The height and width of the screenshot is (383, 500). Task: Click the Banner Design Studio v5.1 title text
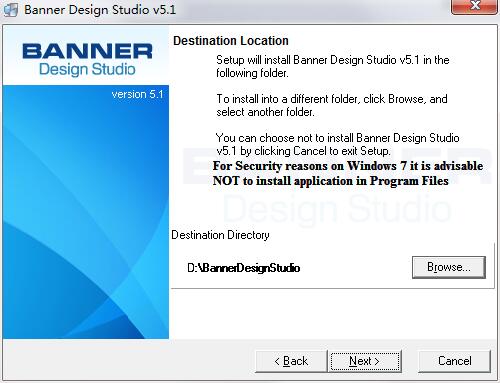point(100,10)
